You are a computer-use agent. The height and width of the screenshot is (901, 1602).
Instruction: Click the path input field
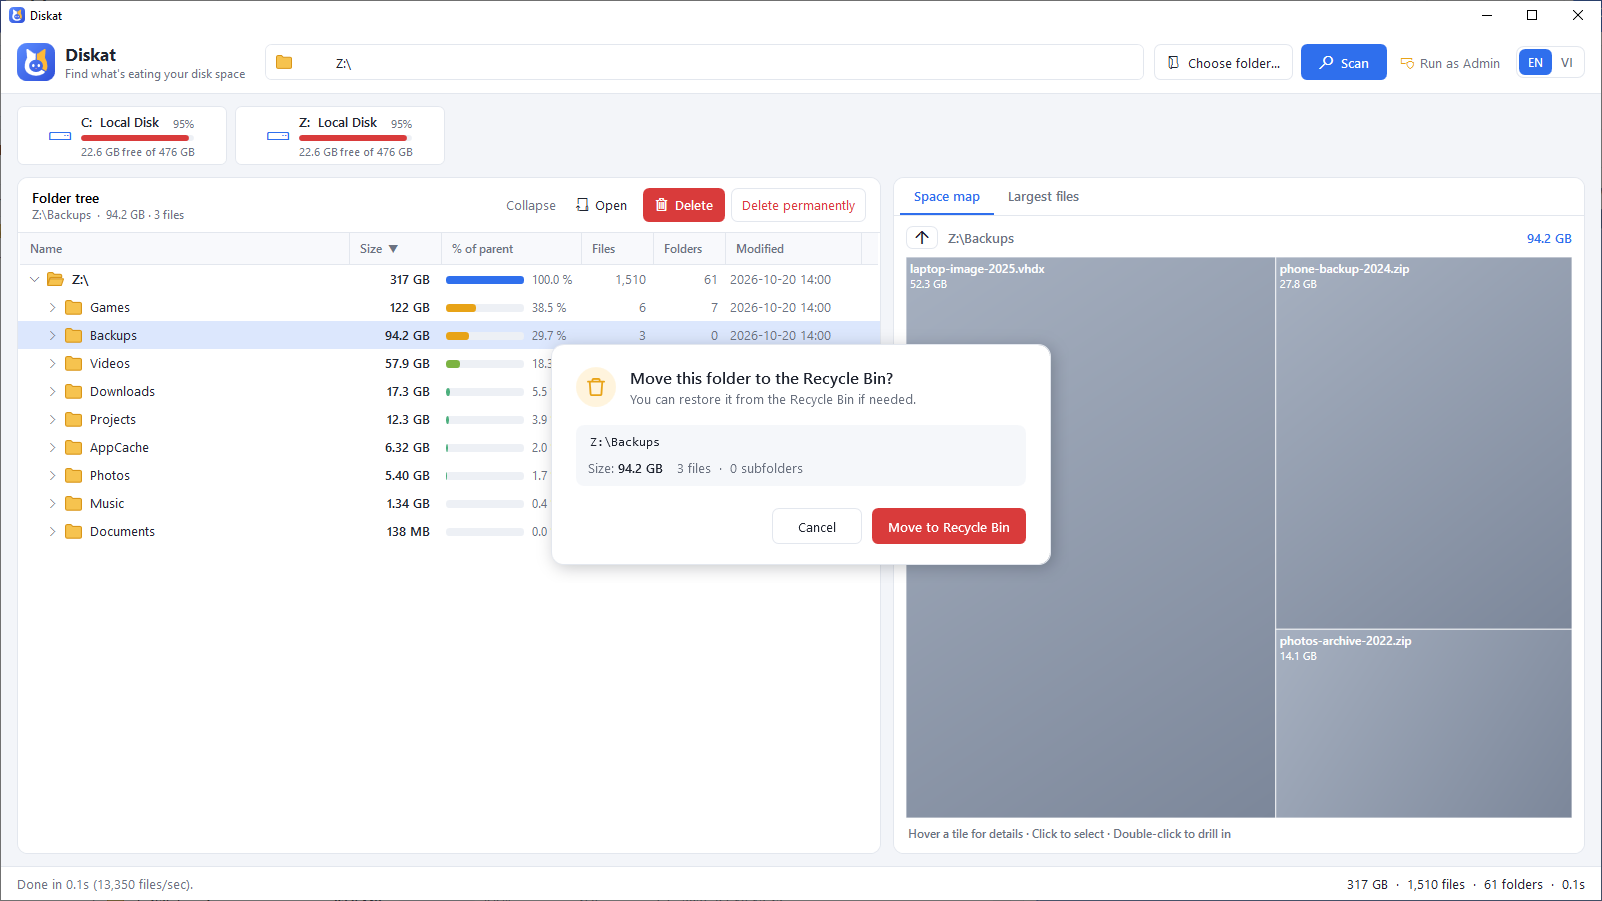704,62
